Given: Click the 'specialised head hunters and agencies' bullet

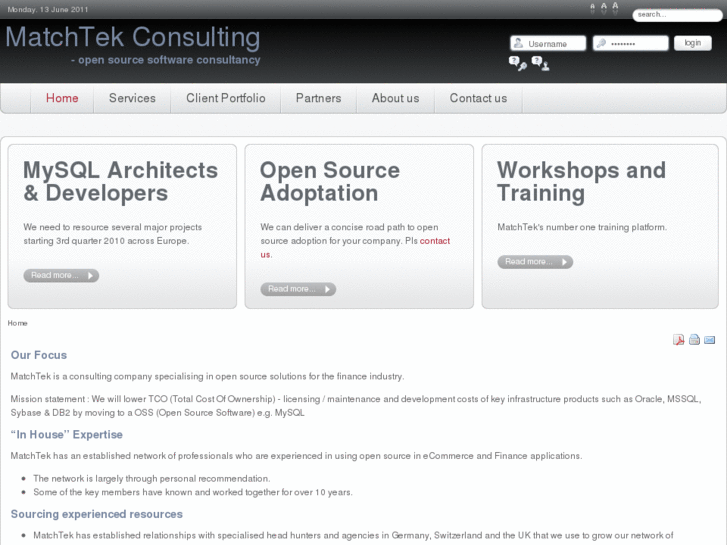Looking at the screenshot, I should (353, 535).
